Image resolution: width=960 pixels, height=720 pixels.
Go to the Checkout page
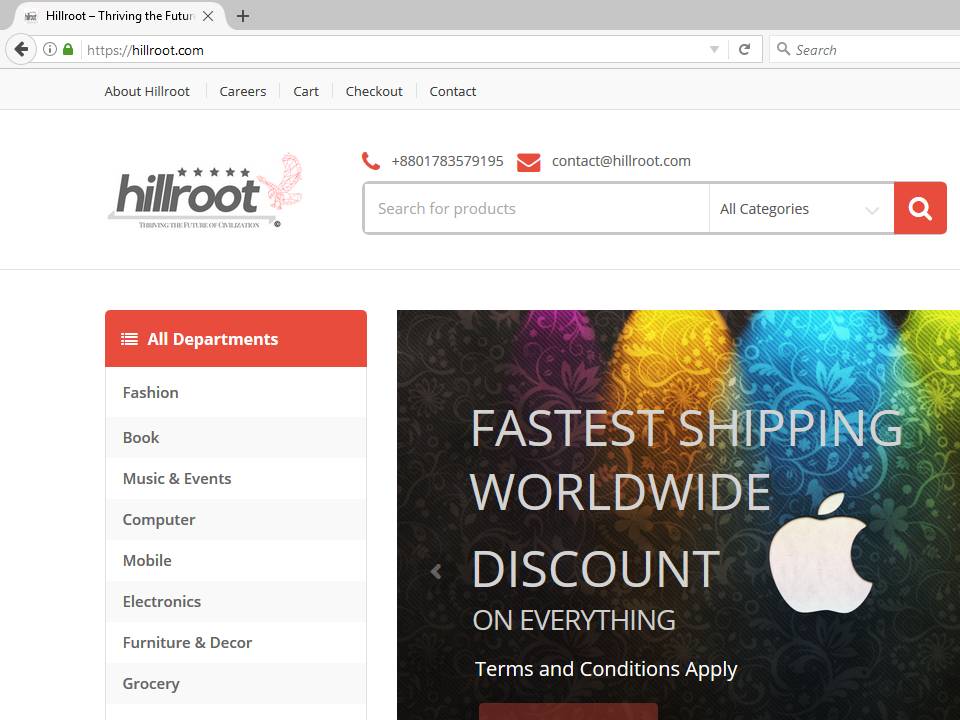pos(374,91)
